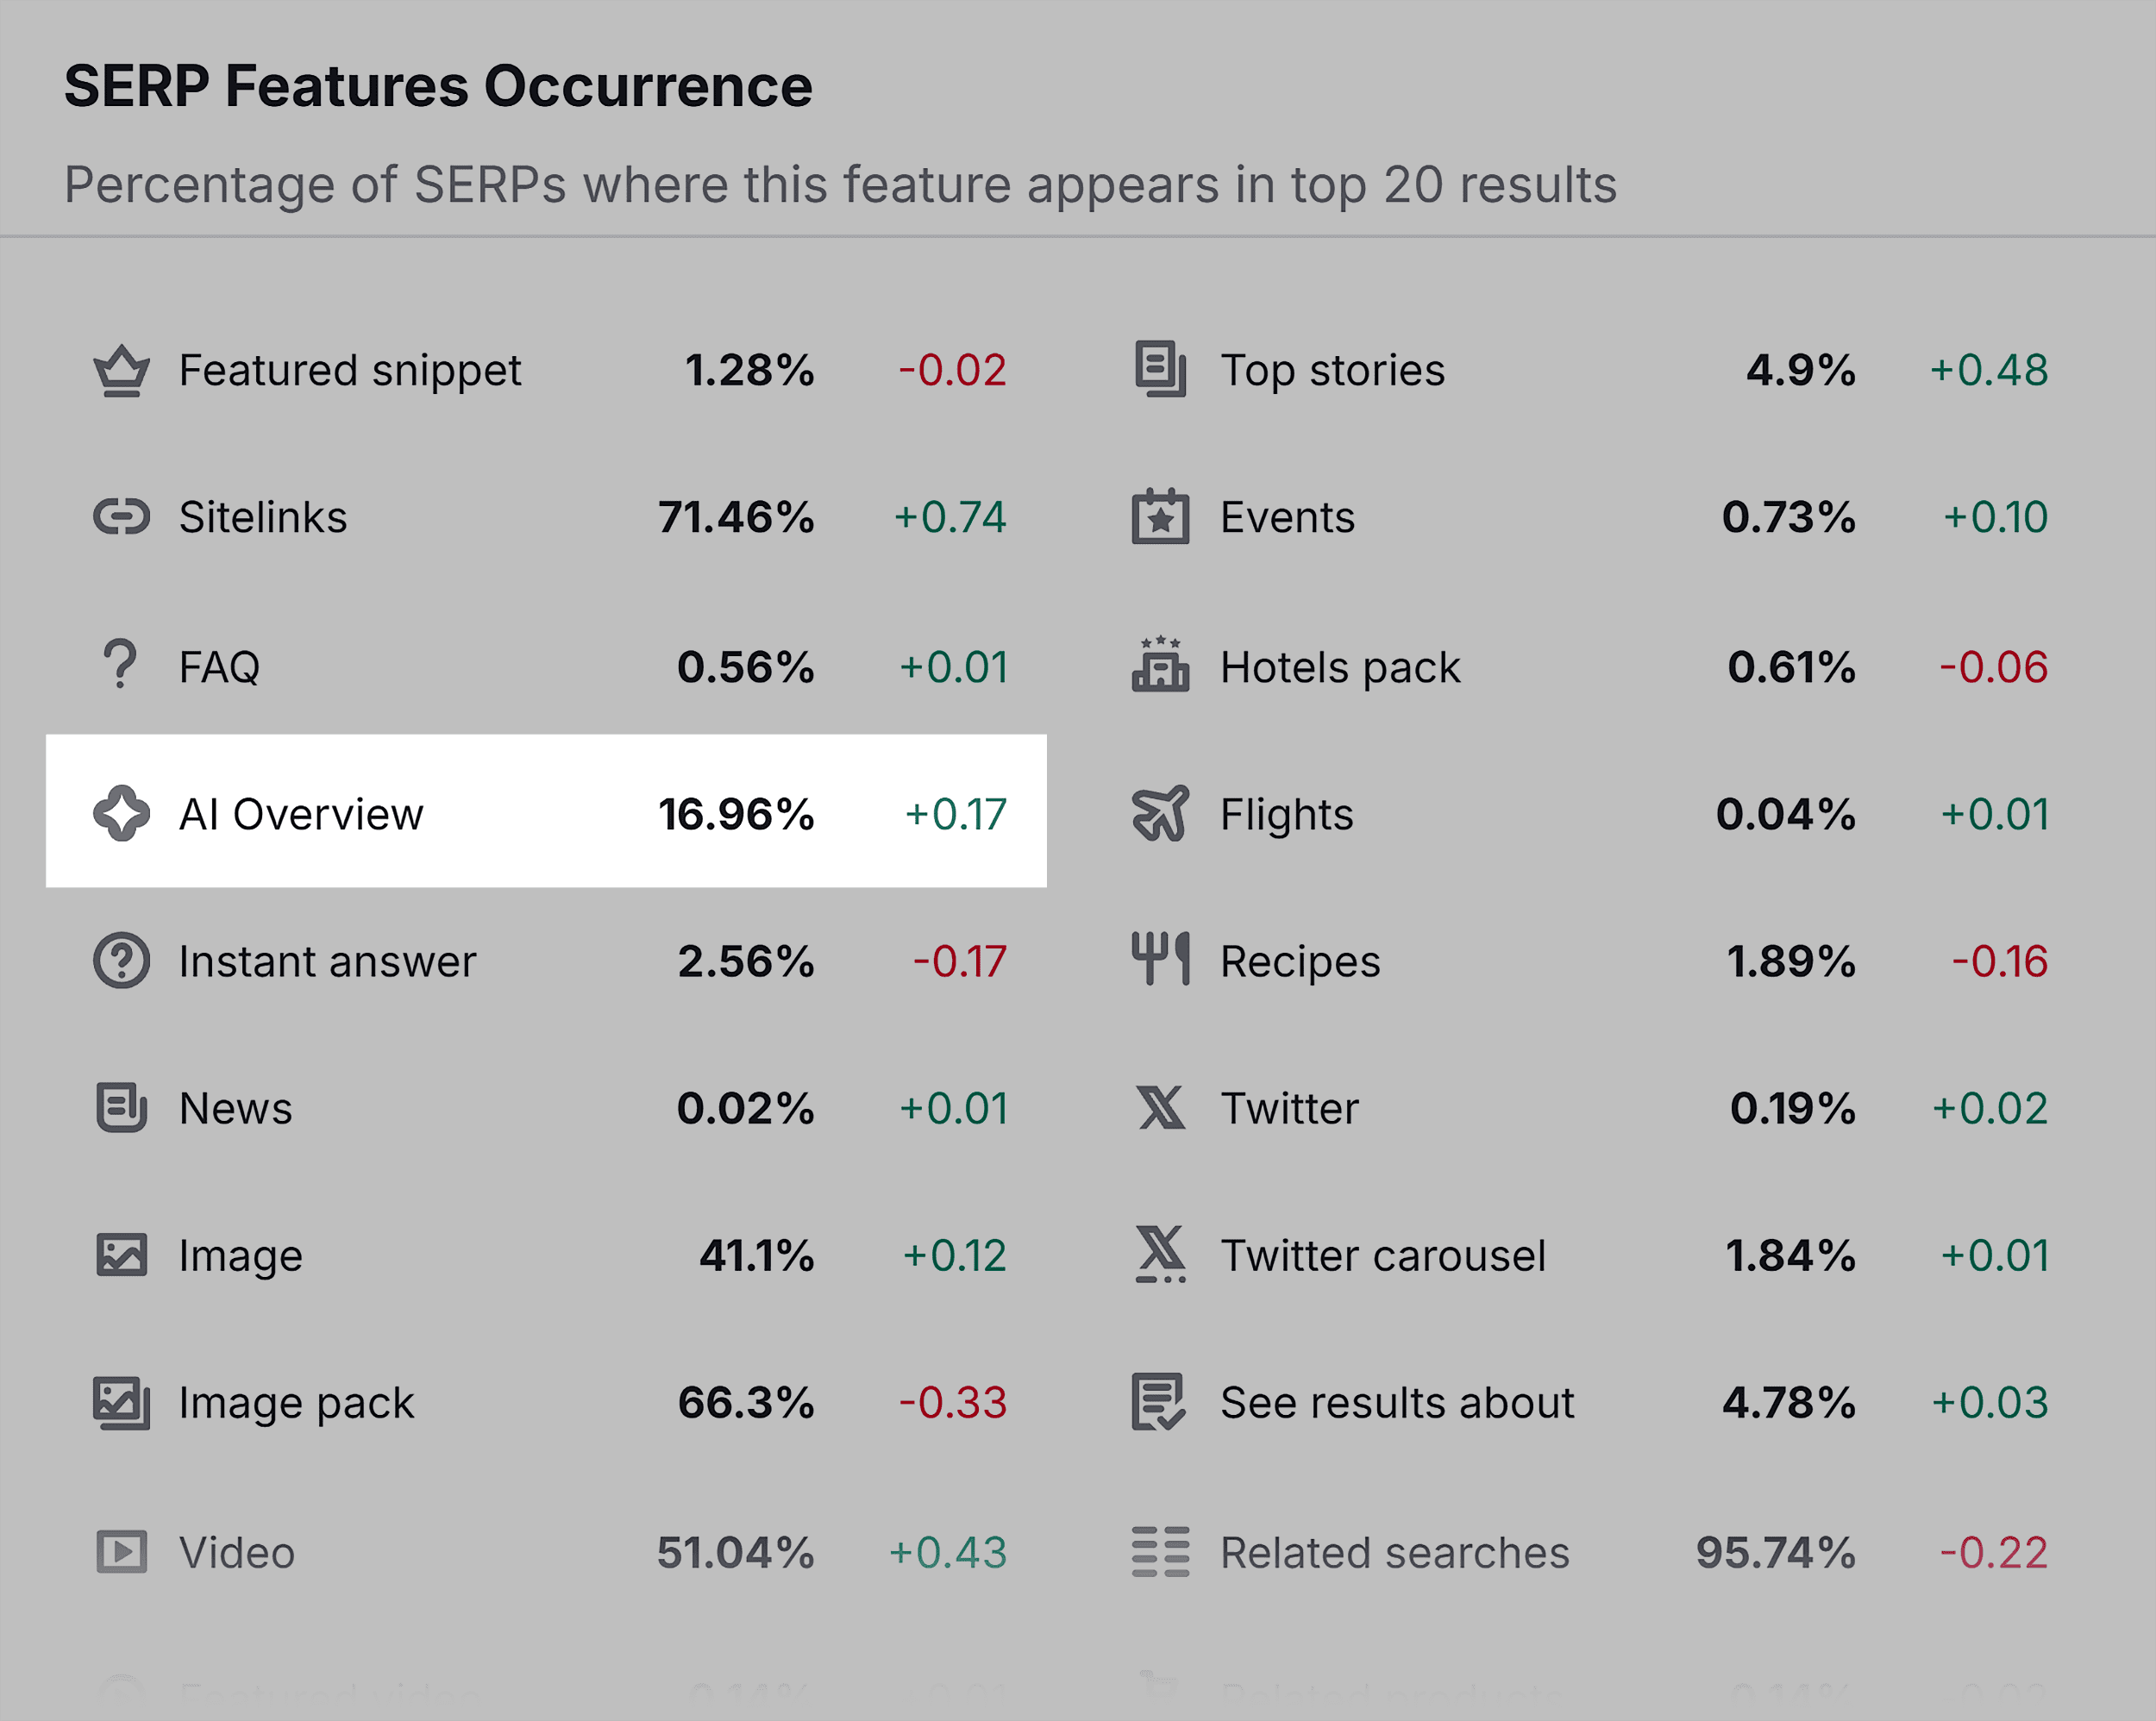2156x1721 pixels.
Task: Click the Sitelinks 71.46% percentage value
Action: point(738,518)
